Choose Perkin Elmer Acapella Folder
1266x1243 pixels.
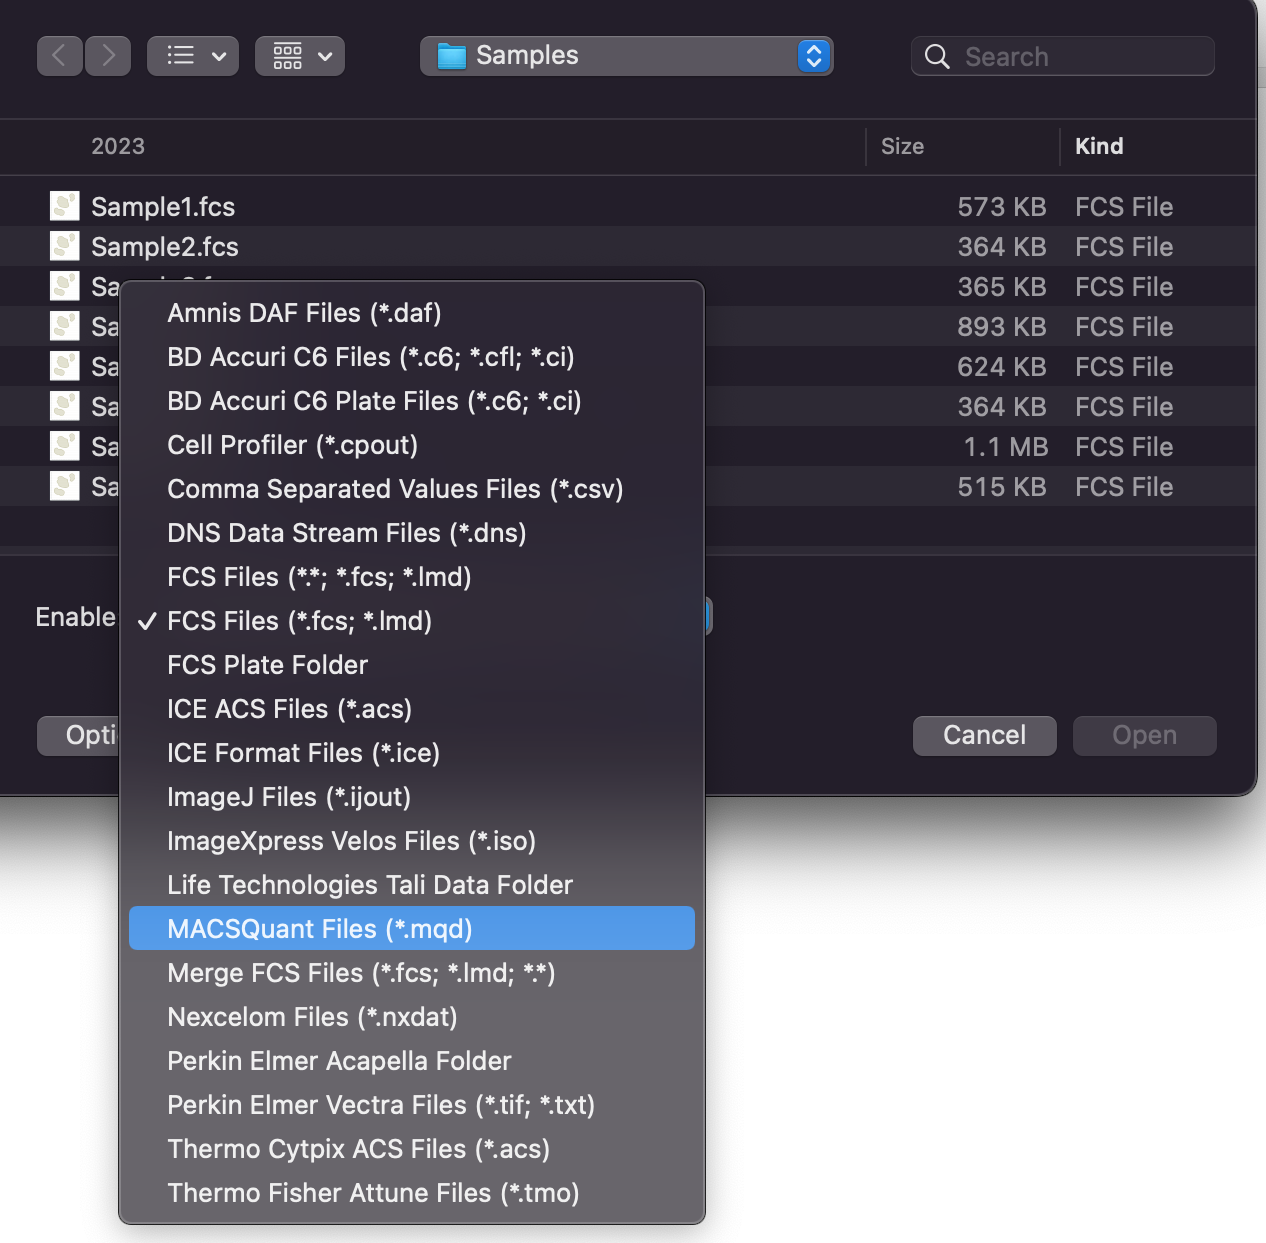pos(412,1061)
